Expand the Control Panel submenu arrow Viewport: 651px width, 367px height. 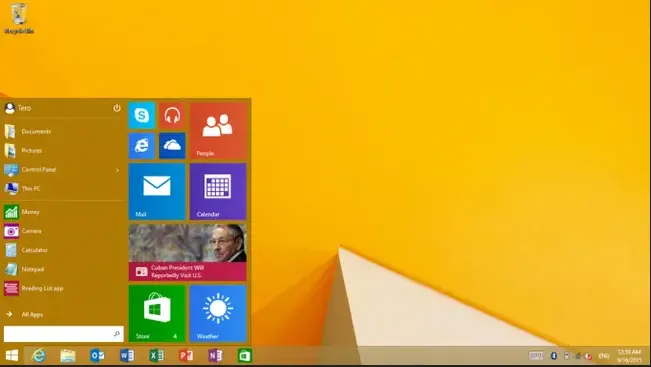click(117, 170)
